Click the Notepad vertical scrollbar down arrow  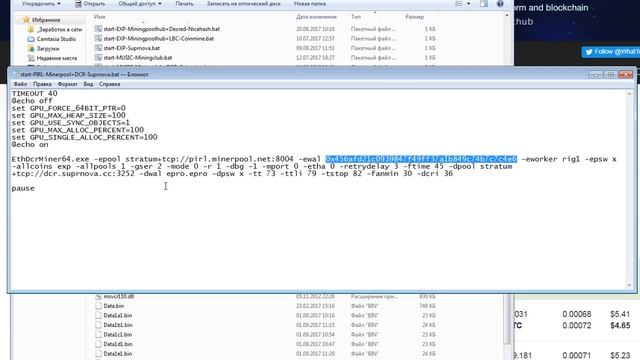point(629,286)
